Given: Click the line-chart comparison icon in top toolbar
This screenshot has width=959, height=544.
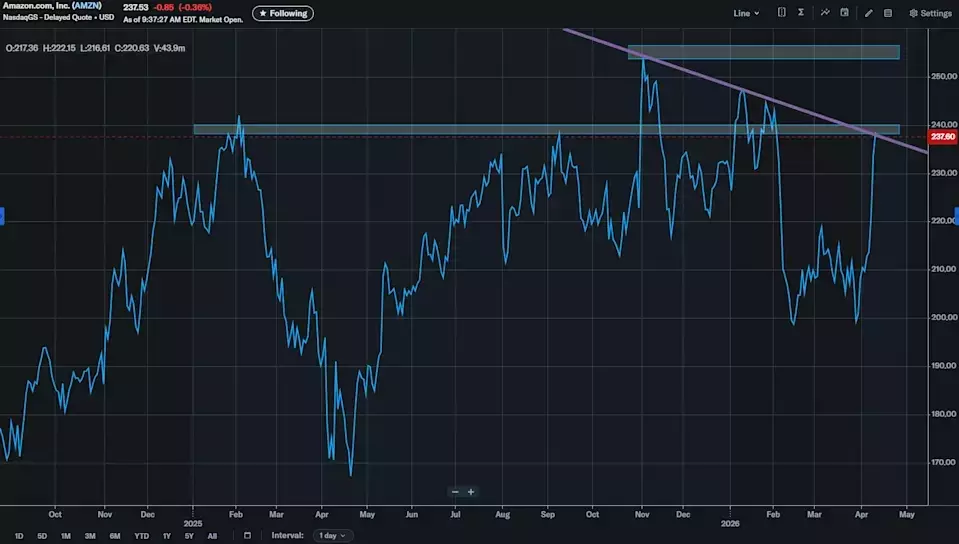Looking at the screenshot, I should coord(824,13).
